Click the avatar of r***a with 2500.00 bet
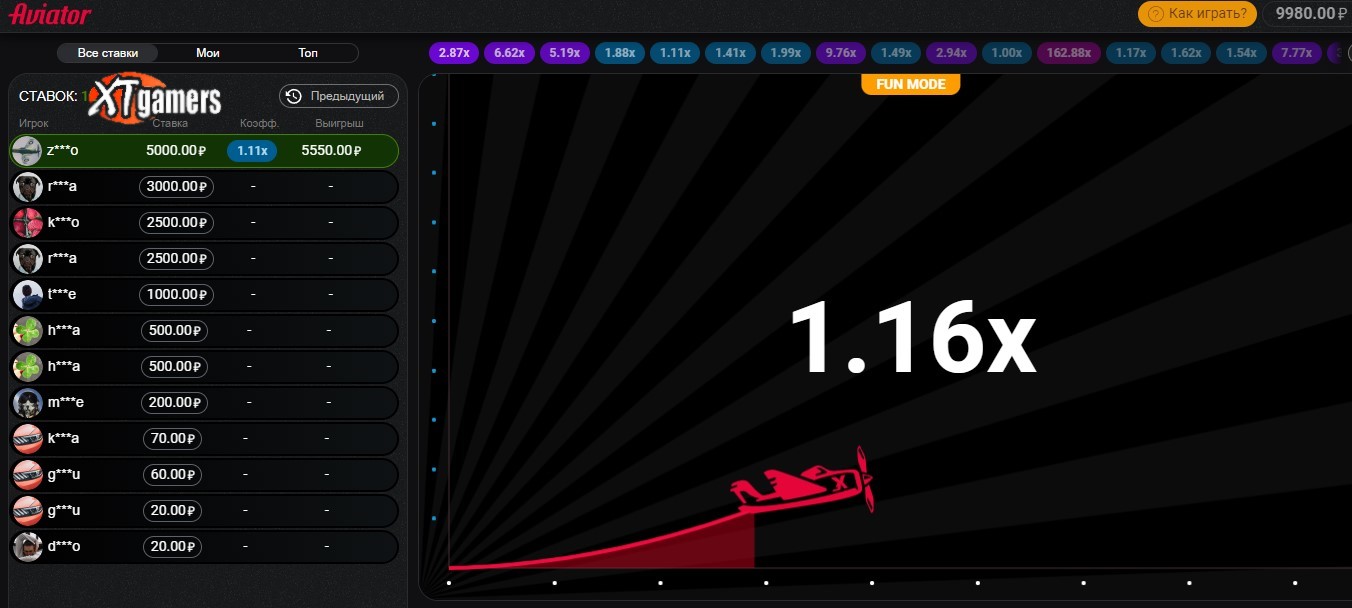The image size is (1352, 608). coord(27,258)
